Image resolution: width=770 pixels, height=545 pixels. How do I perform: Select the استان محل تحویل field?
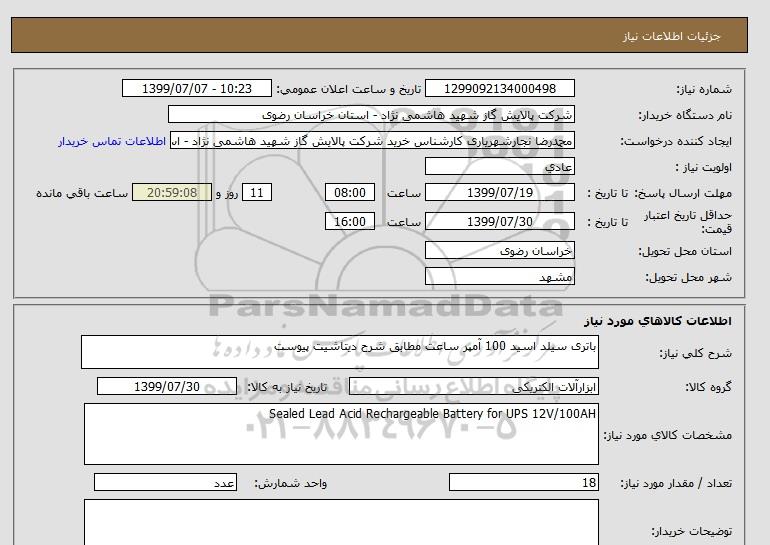click(500, 251)
